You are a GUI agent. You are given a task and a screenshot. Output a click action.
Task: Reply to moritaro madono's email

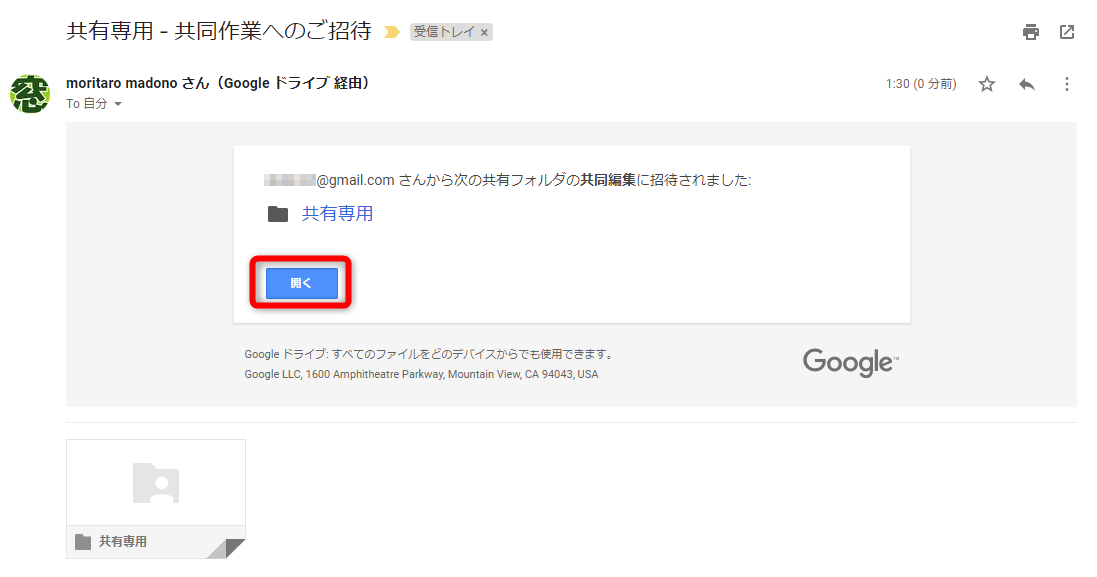pyautogui.click(x=1026, y=84)
